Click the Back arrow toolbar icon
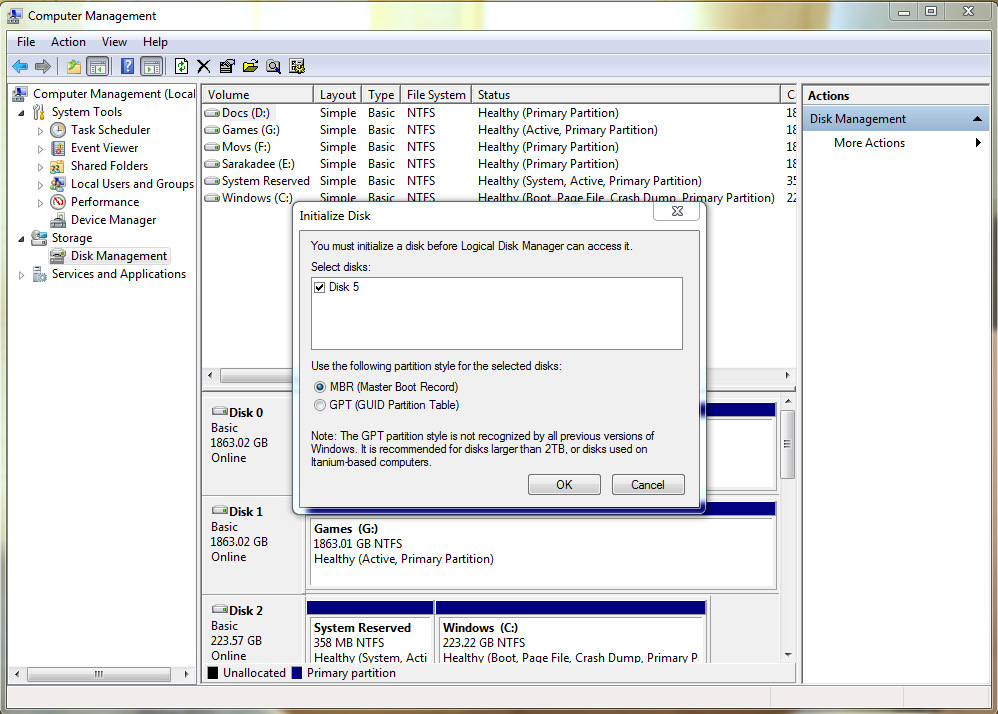This screenshot has height=714, width=998. tap(20, 66)
